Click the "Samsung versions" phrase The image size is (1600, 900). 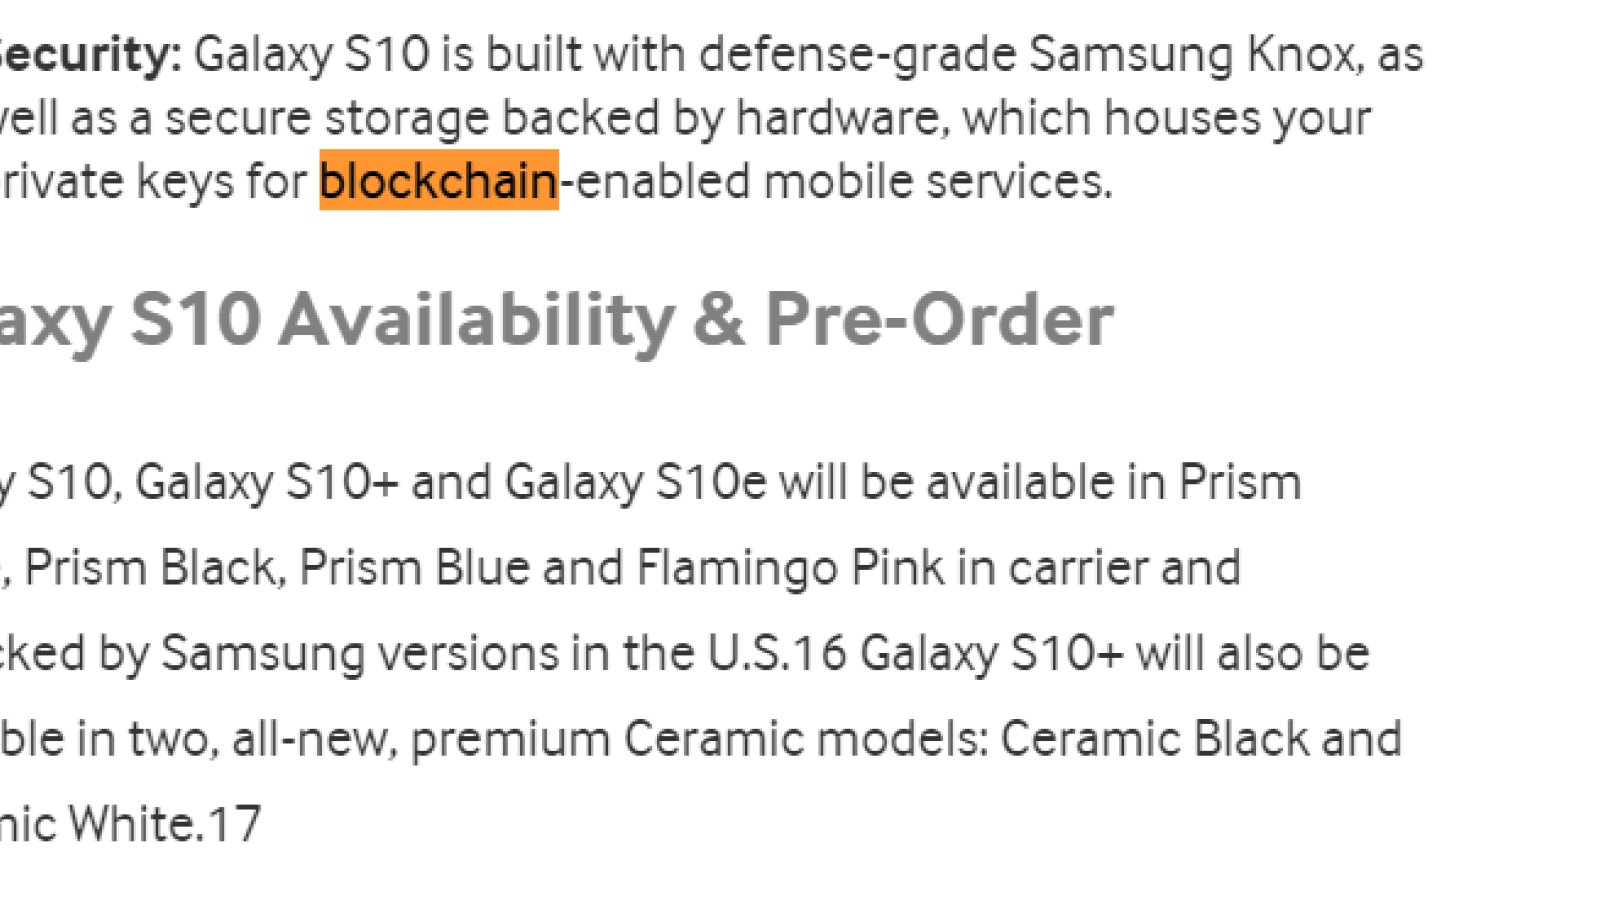click(360, 654)
